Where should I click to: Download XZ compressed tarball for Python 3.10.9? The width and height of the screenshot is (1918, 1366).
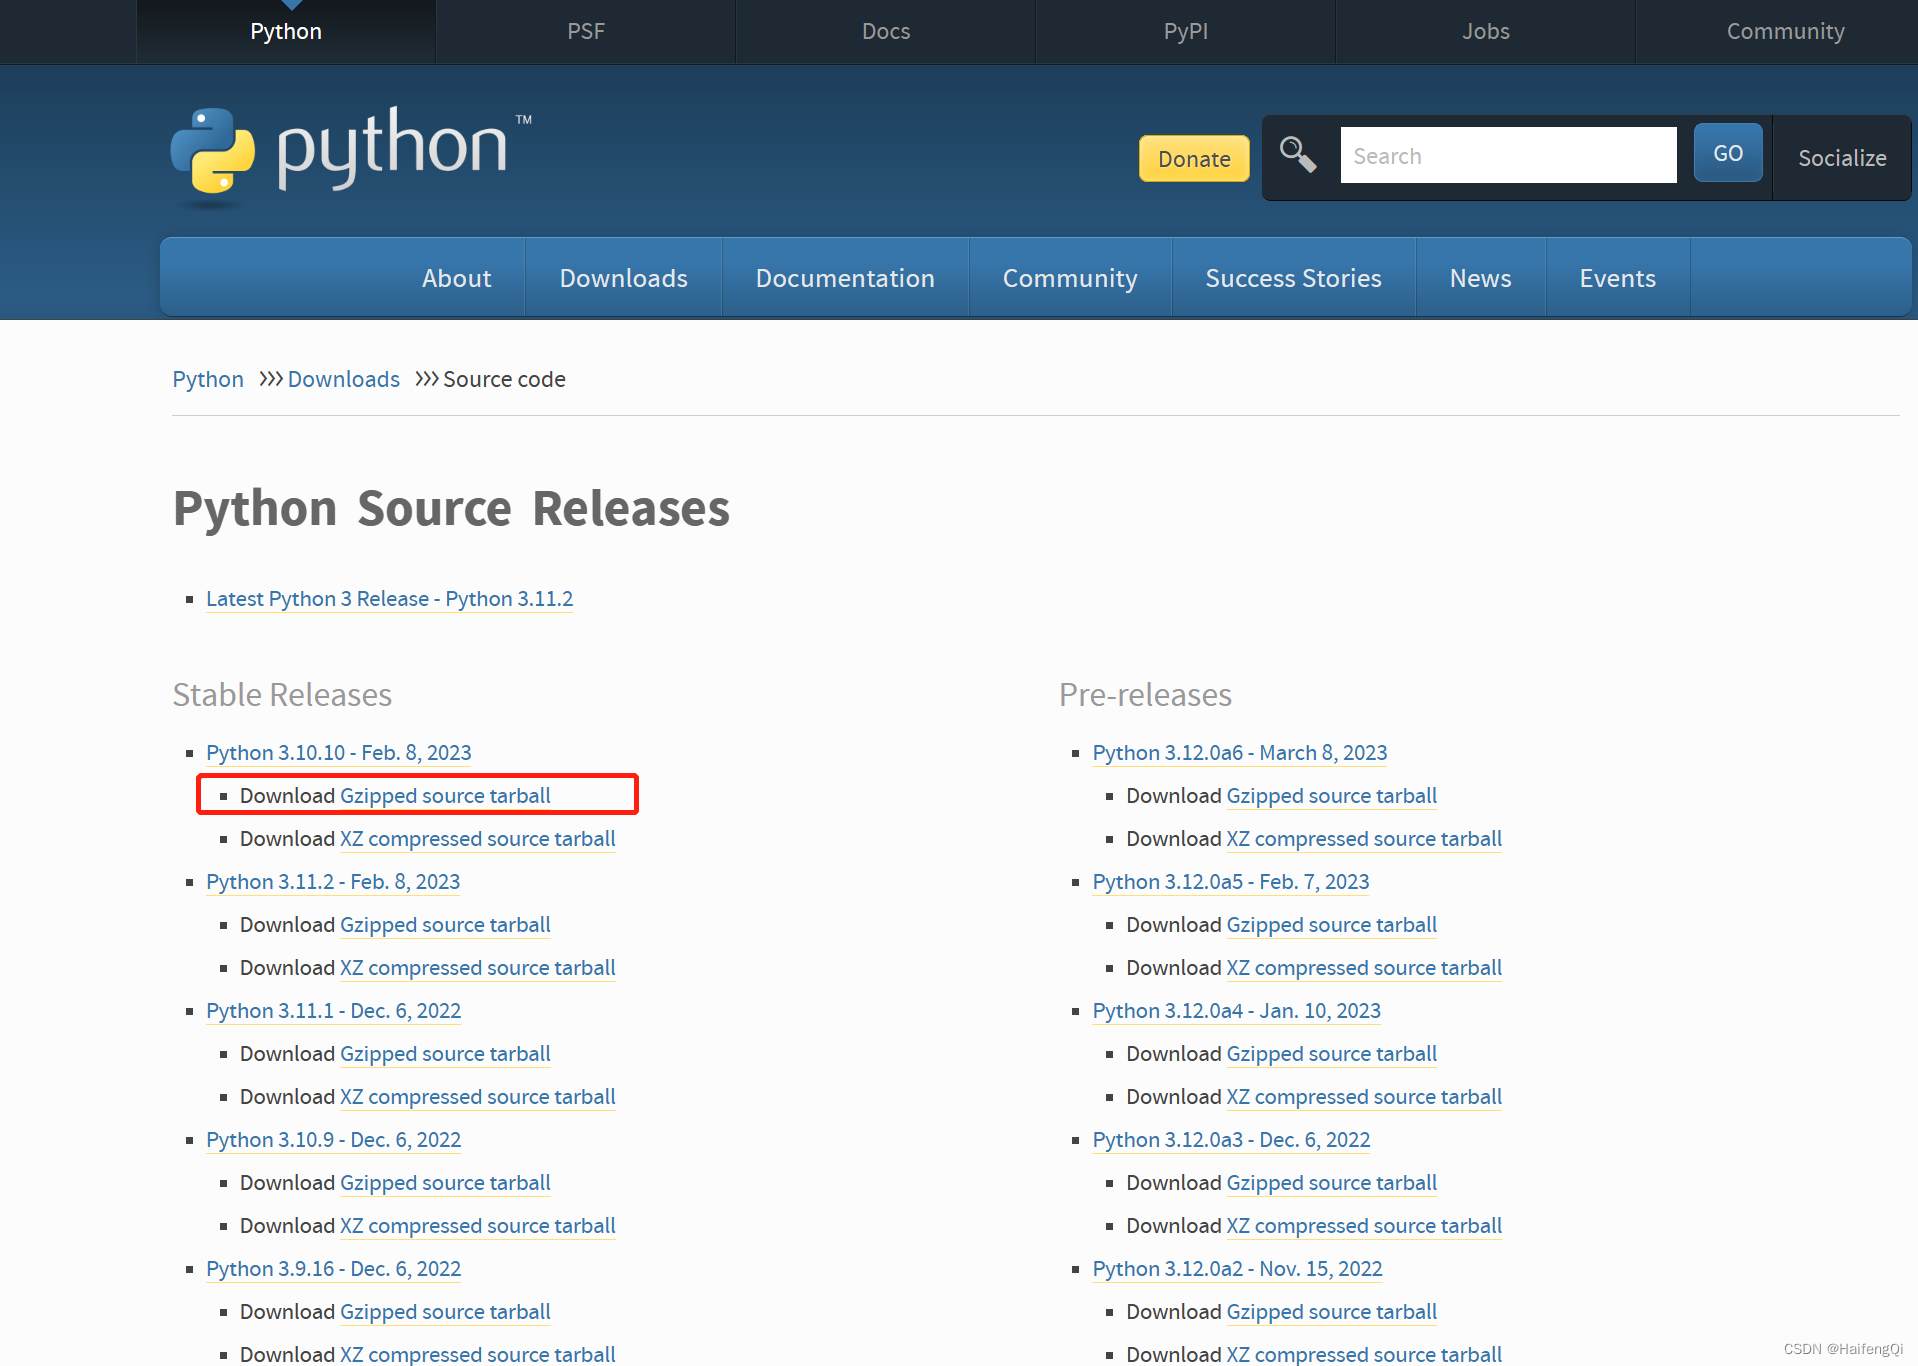click(477, 1226)
